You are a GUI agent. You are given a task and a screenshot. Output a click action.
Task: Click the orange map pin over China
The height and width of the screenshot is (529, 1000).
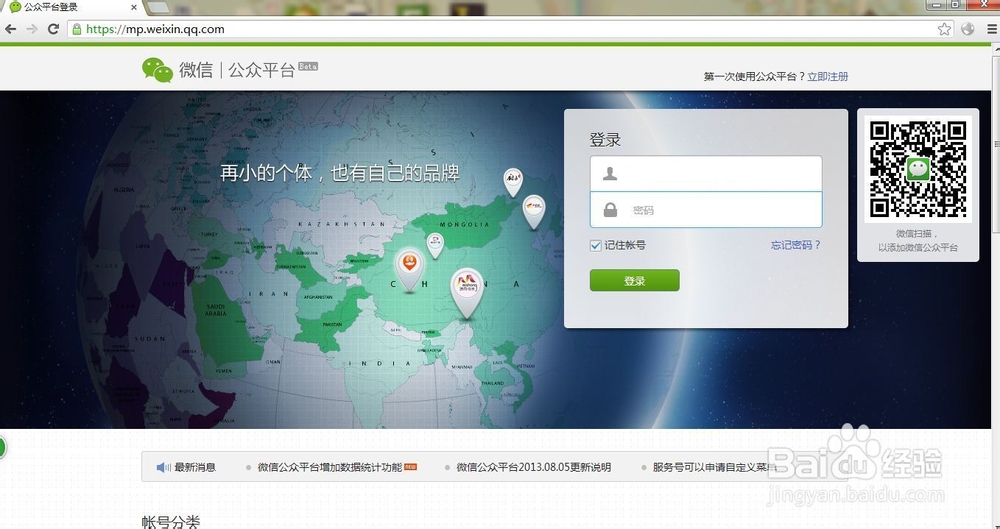point(409,270)
